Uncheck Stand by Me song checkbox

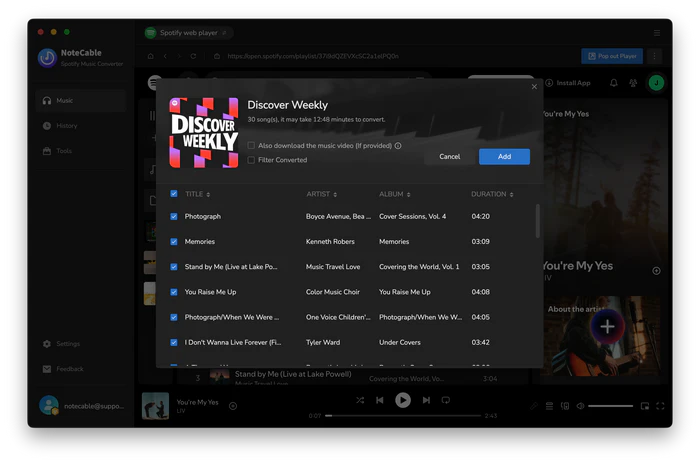click(174, 267)
